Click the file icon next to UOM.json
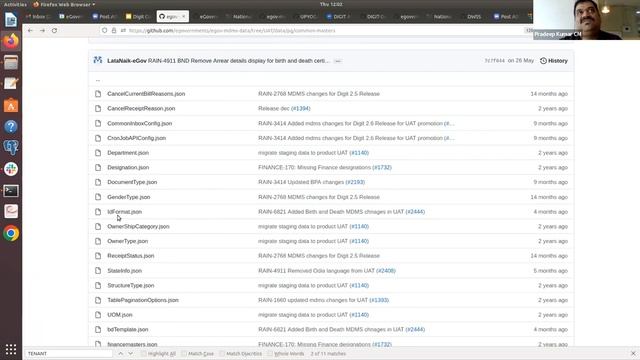The width and height of the screenshot is (640, 360). (98, 315)
